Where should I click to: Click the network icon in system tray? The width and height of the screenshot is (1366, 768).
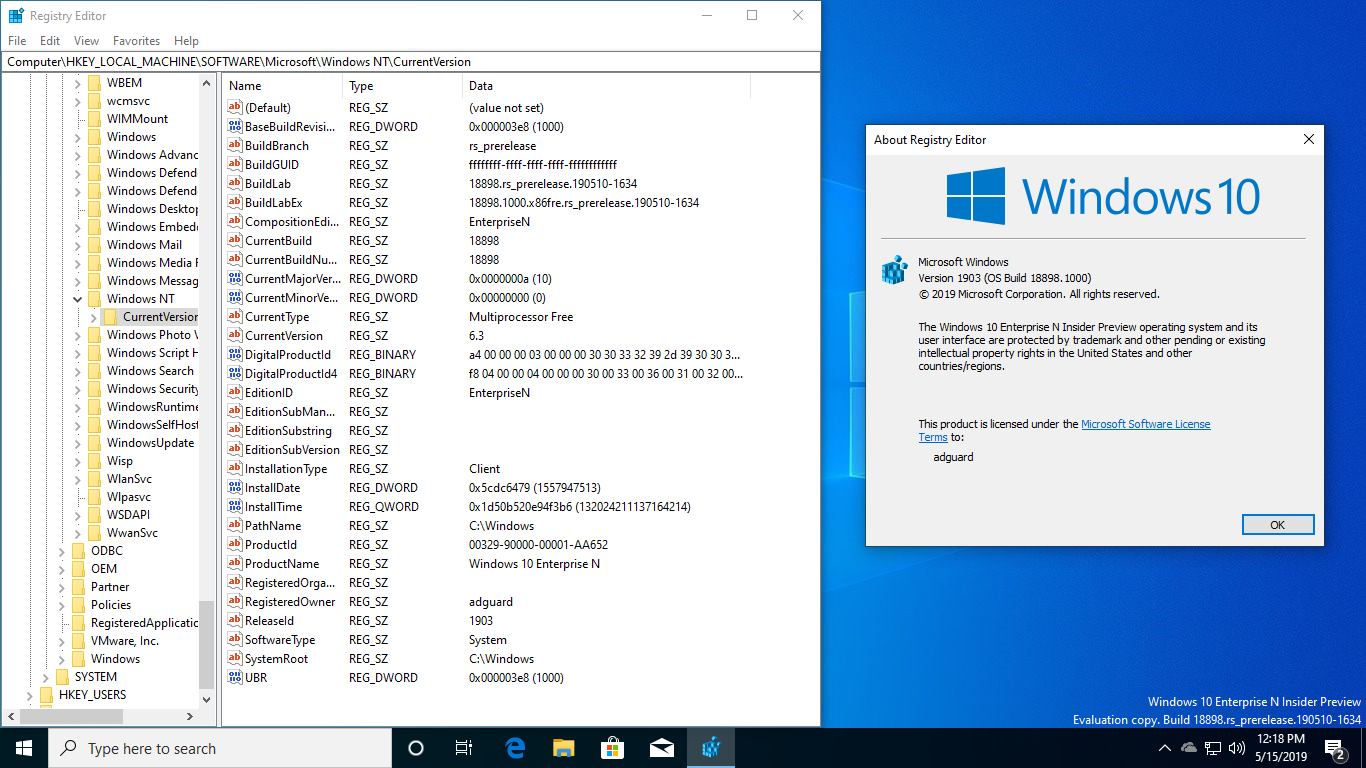click(1212, 748)
